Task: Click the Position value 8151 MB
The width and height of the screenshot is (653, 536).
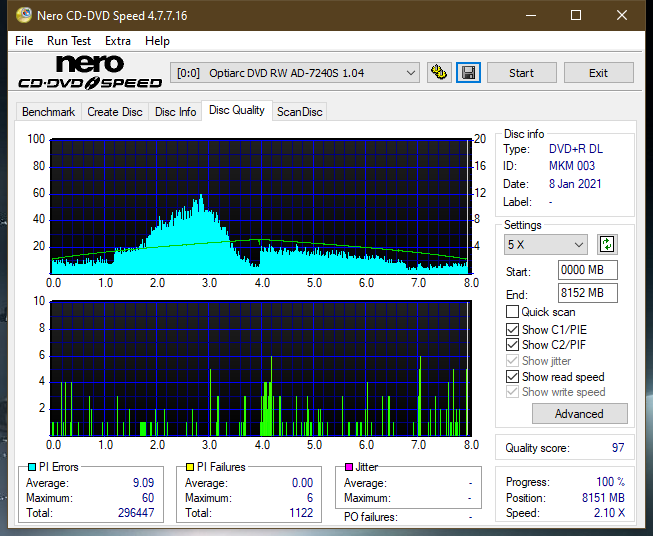Action: coord(603,498)
